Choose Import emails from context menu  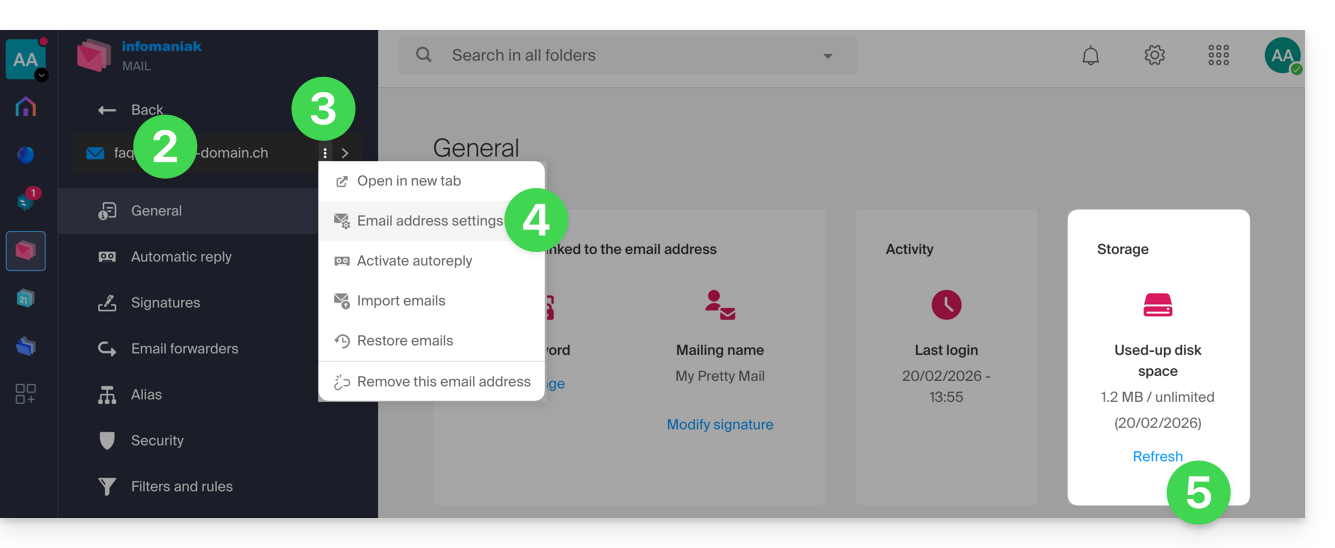pos(400,301)
